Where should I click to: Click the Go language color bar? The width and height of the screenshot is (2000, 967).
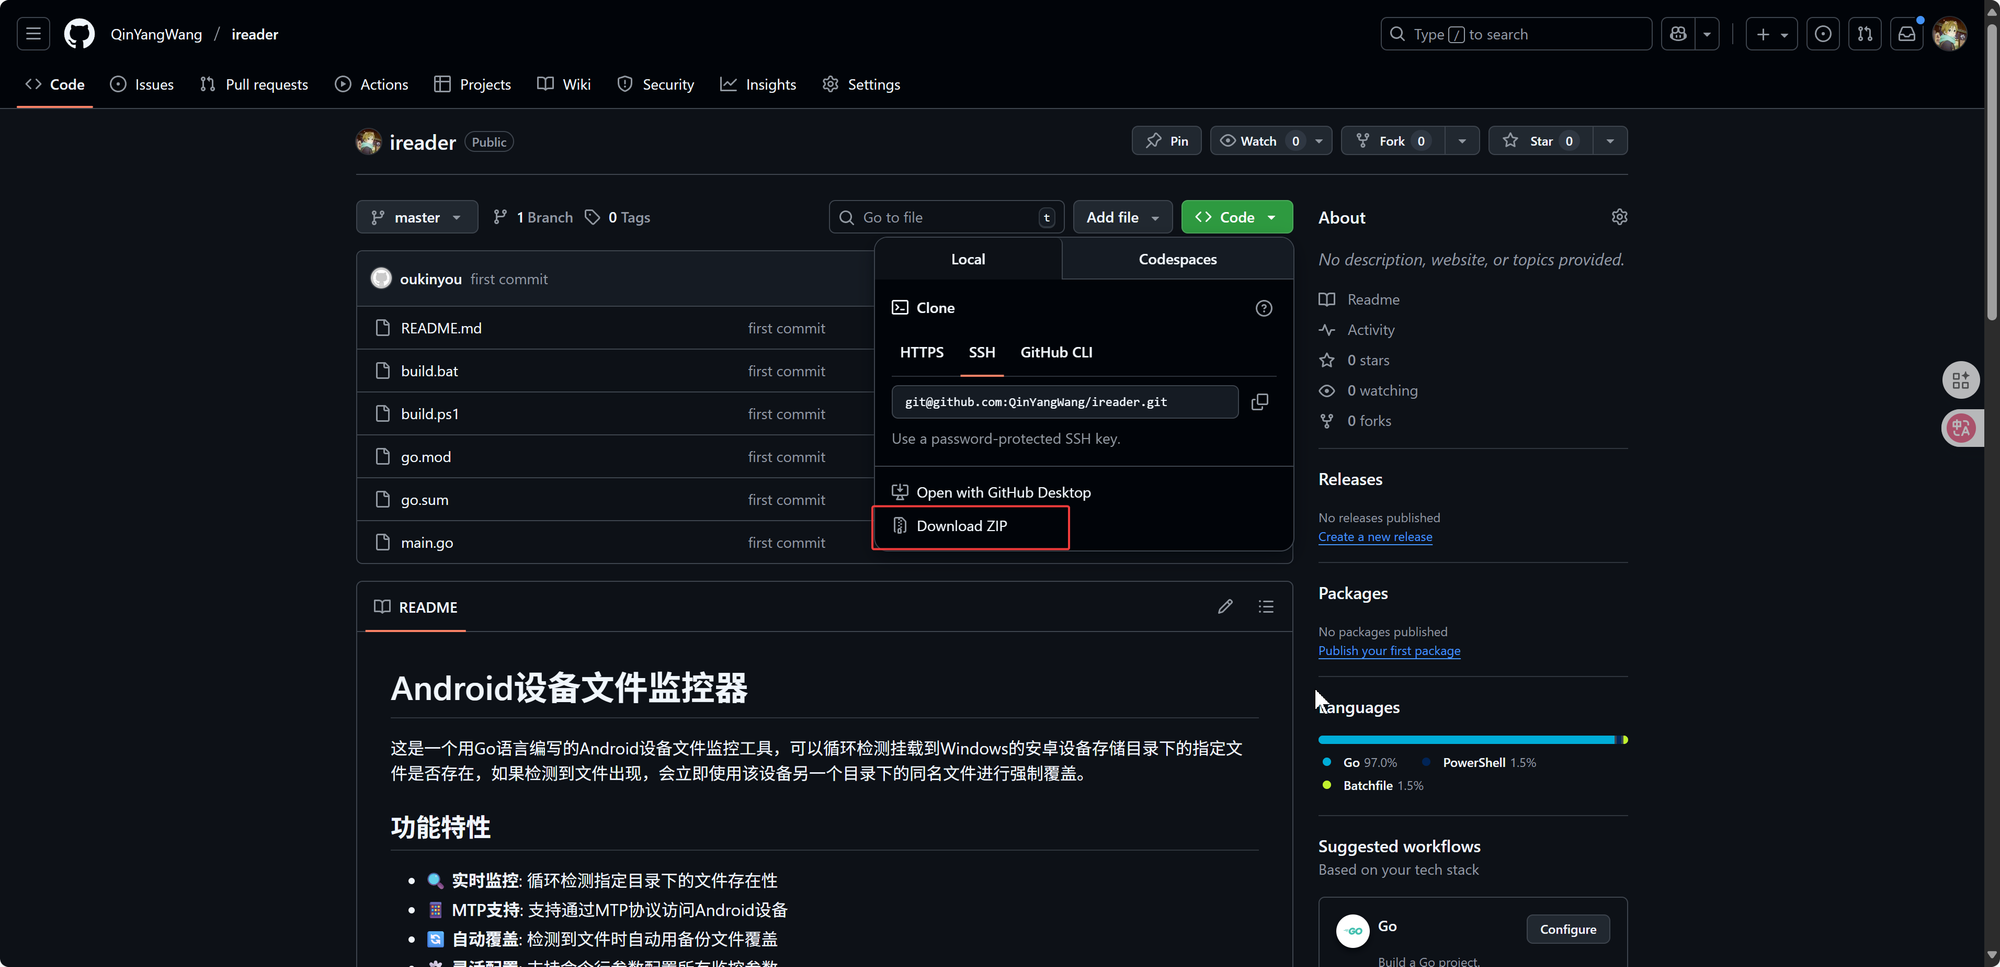pos(1466,740)
